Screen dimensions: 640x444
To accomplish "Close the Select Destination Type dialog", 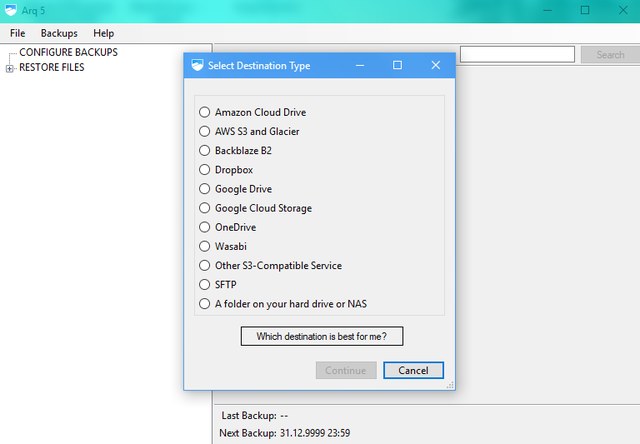I will point(436,65).
